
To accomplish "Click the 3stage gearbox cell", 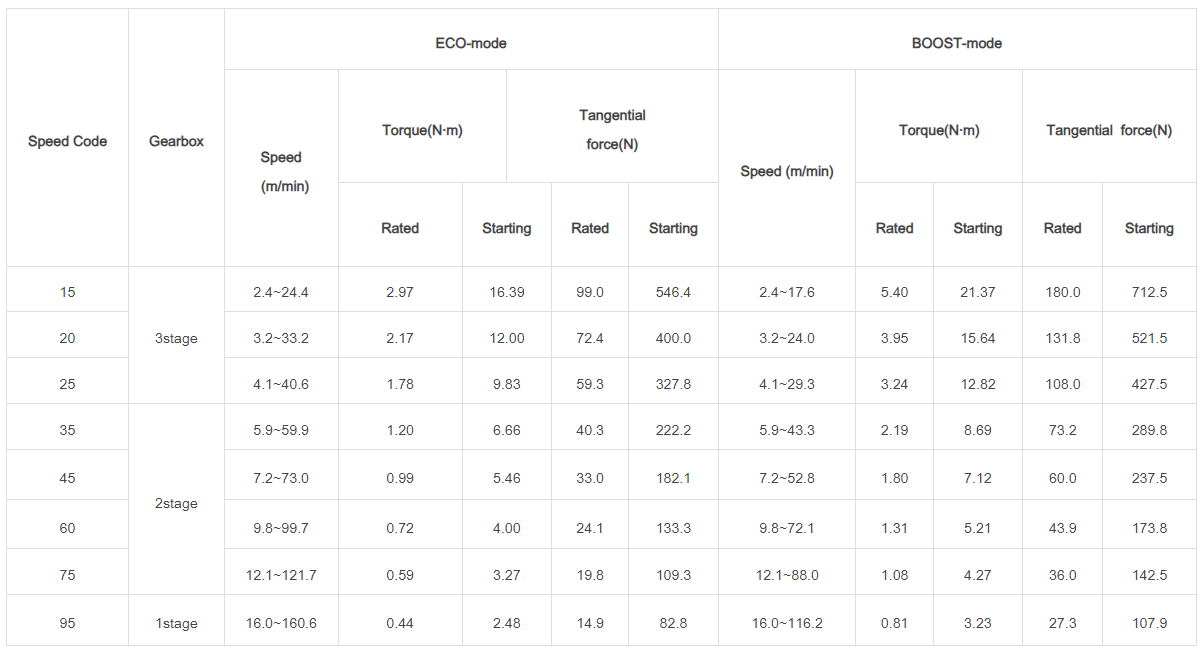I will point(176,338).
